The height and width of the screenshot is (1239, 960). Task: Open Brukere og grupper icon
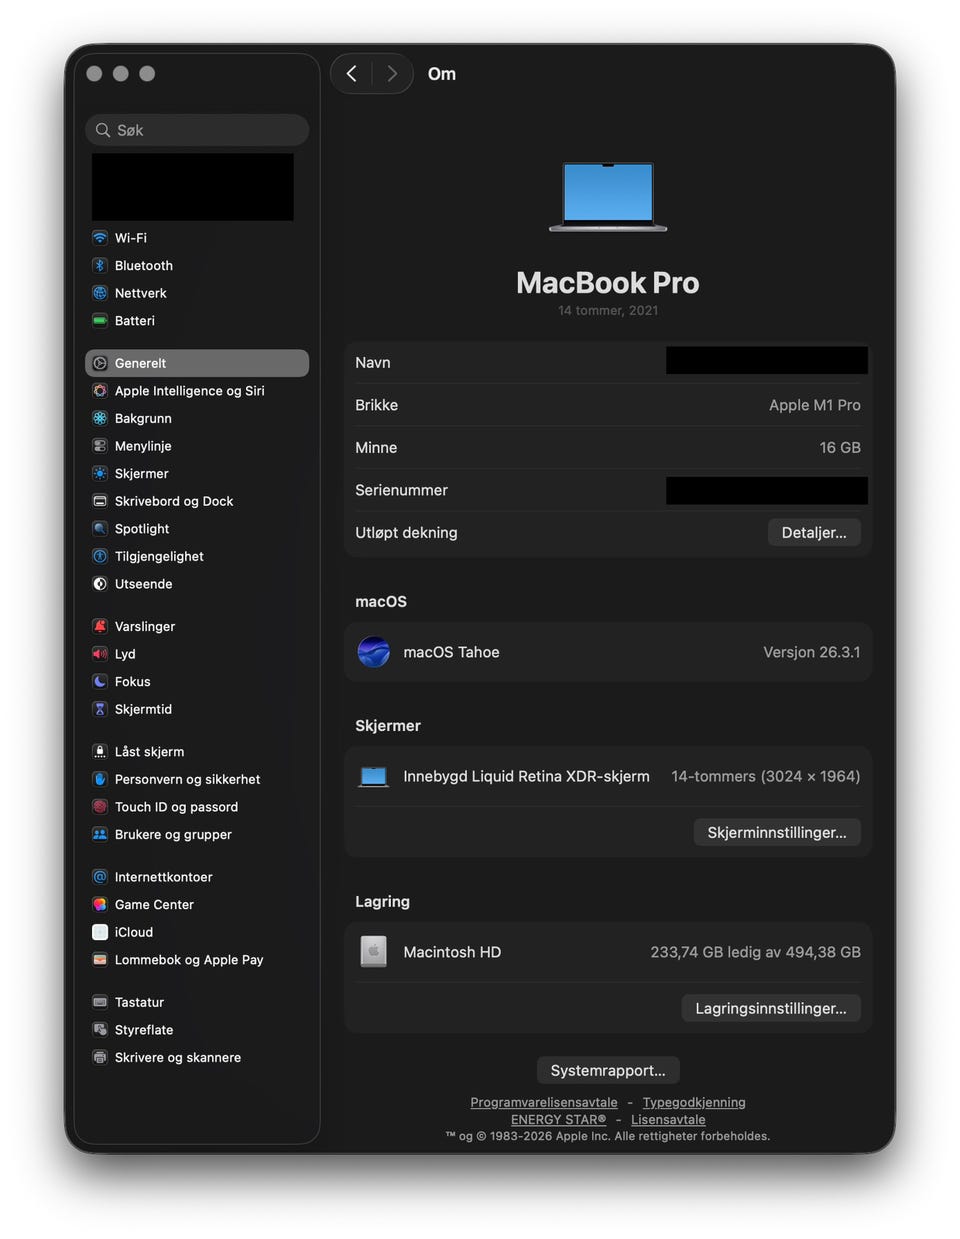[x=100, y=834]
